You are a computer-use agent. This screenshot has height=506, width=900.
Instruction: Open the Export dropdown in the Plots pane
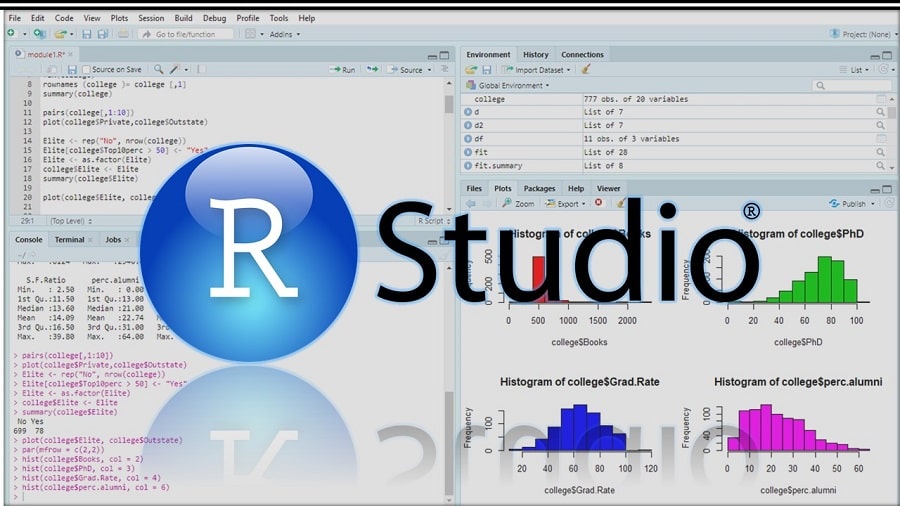click(x=565, y=204)
